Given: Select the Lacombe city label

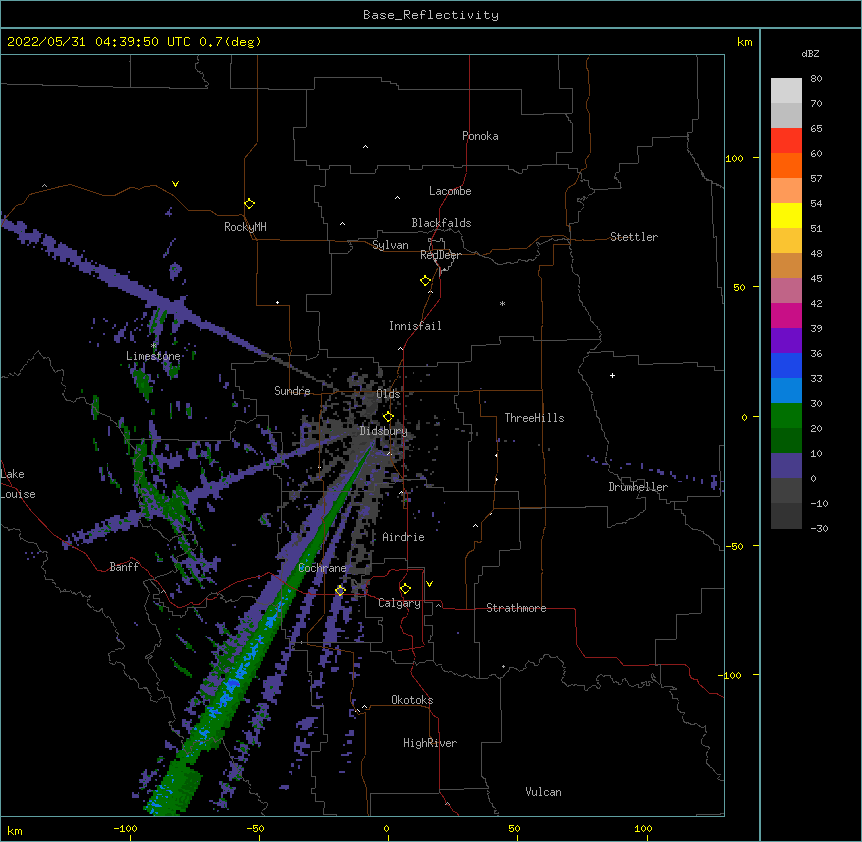Looking at the screenshot, I should 450,191.
